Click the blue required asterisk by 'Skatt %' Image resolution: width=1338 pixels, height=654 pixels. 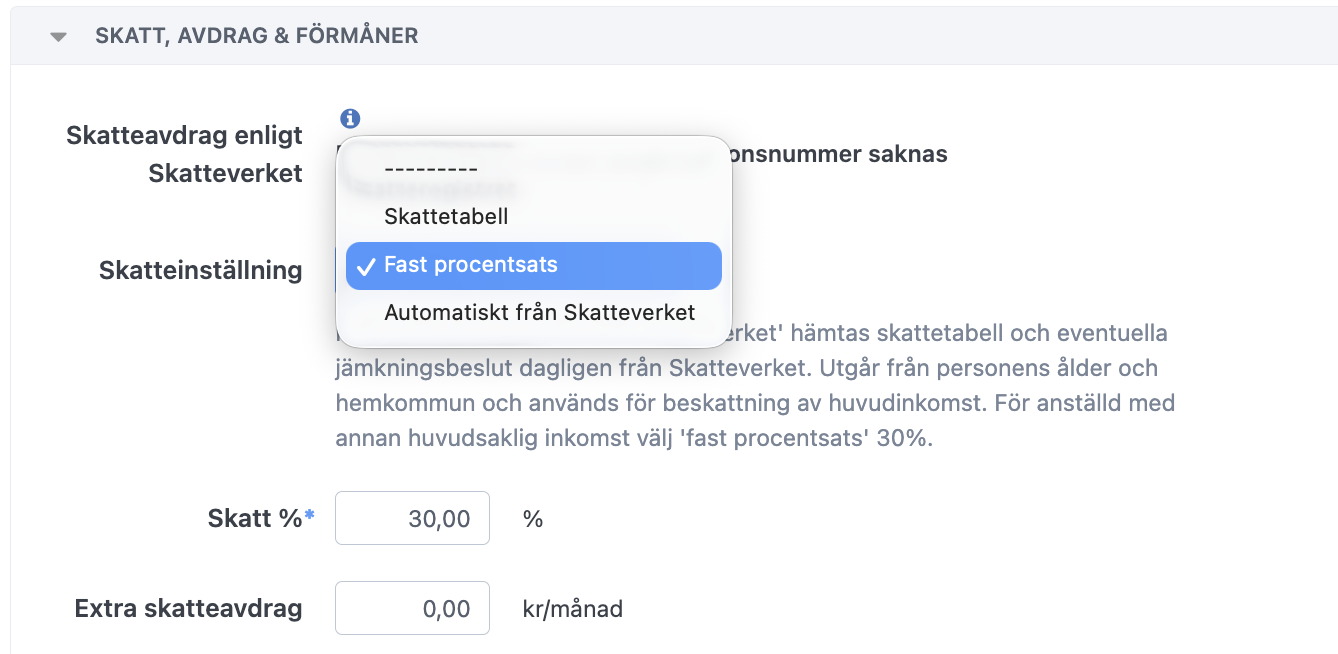tap(309, 515)
